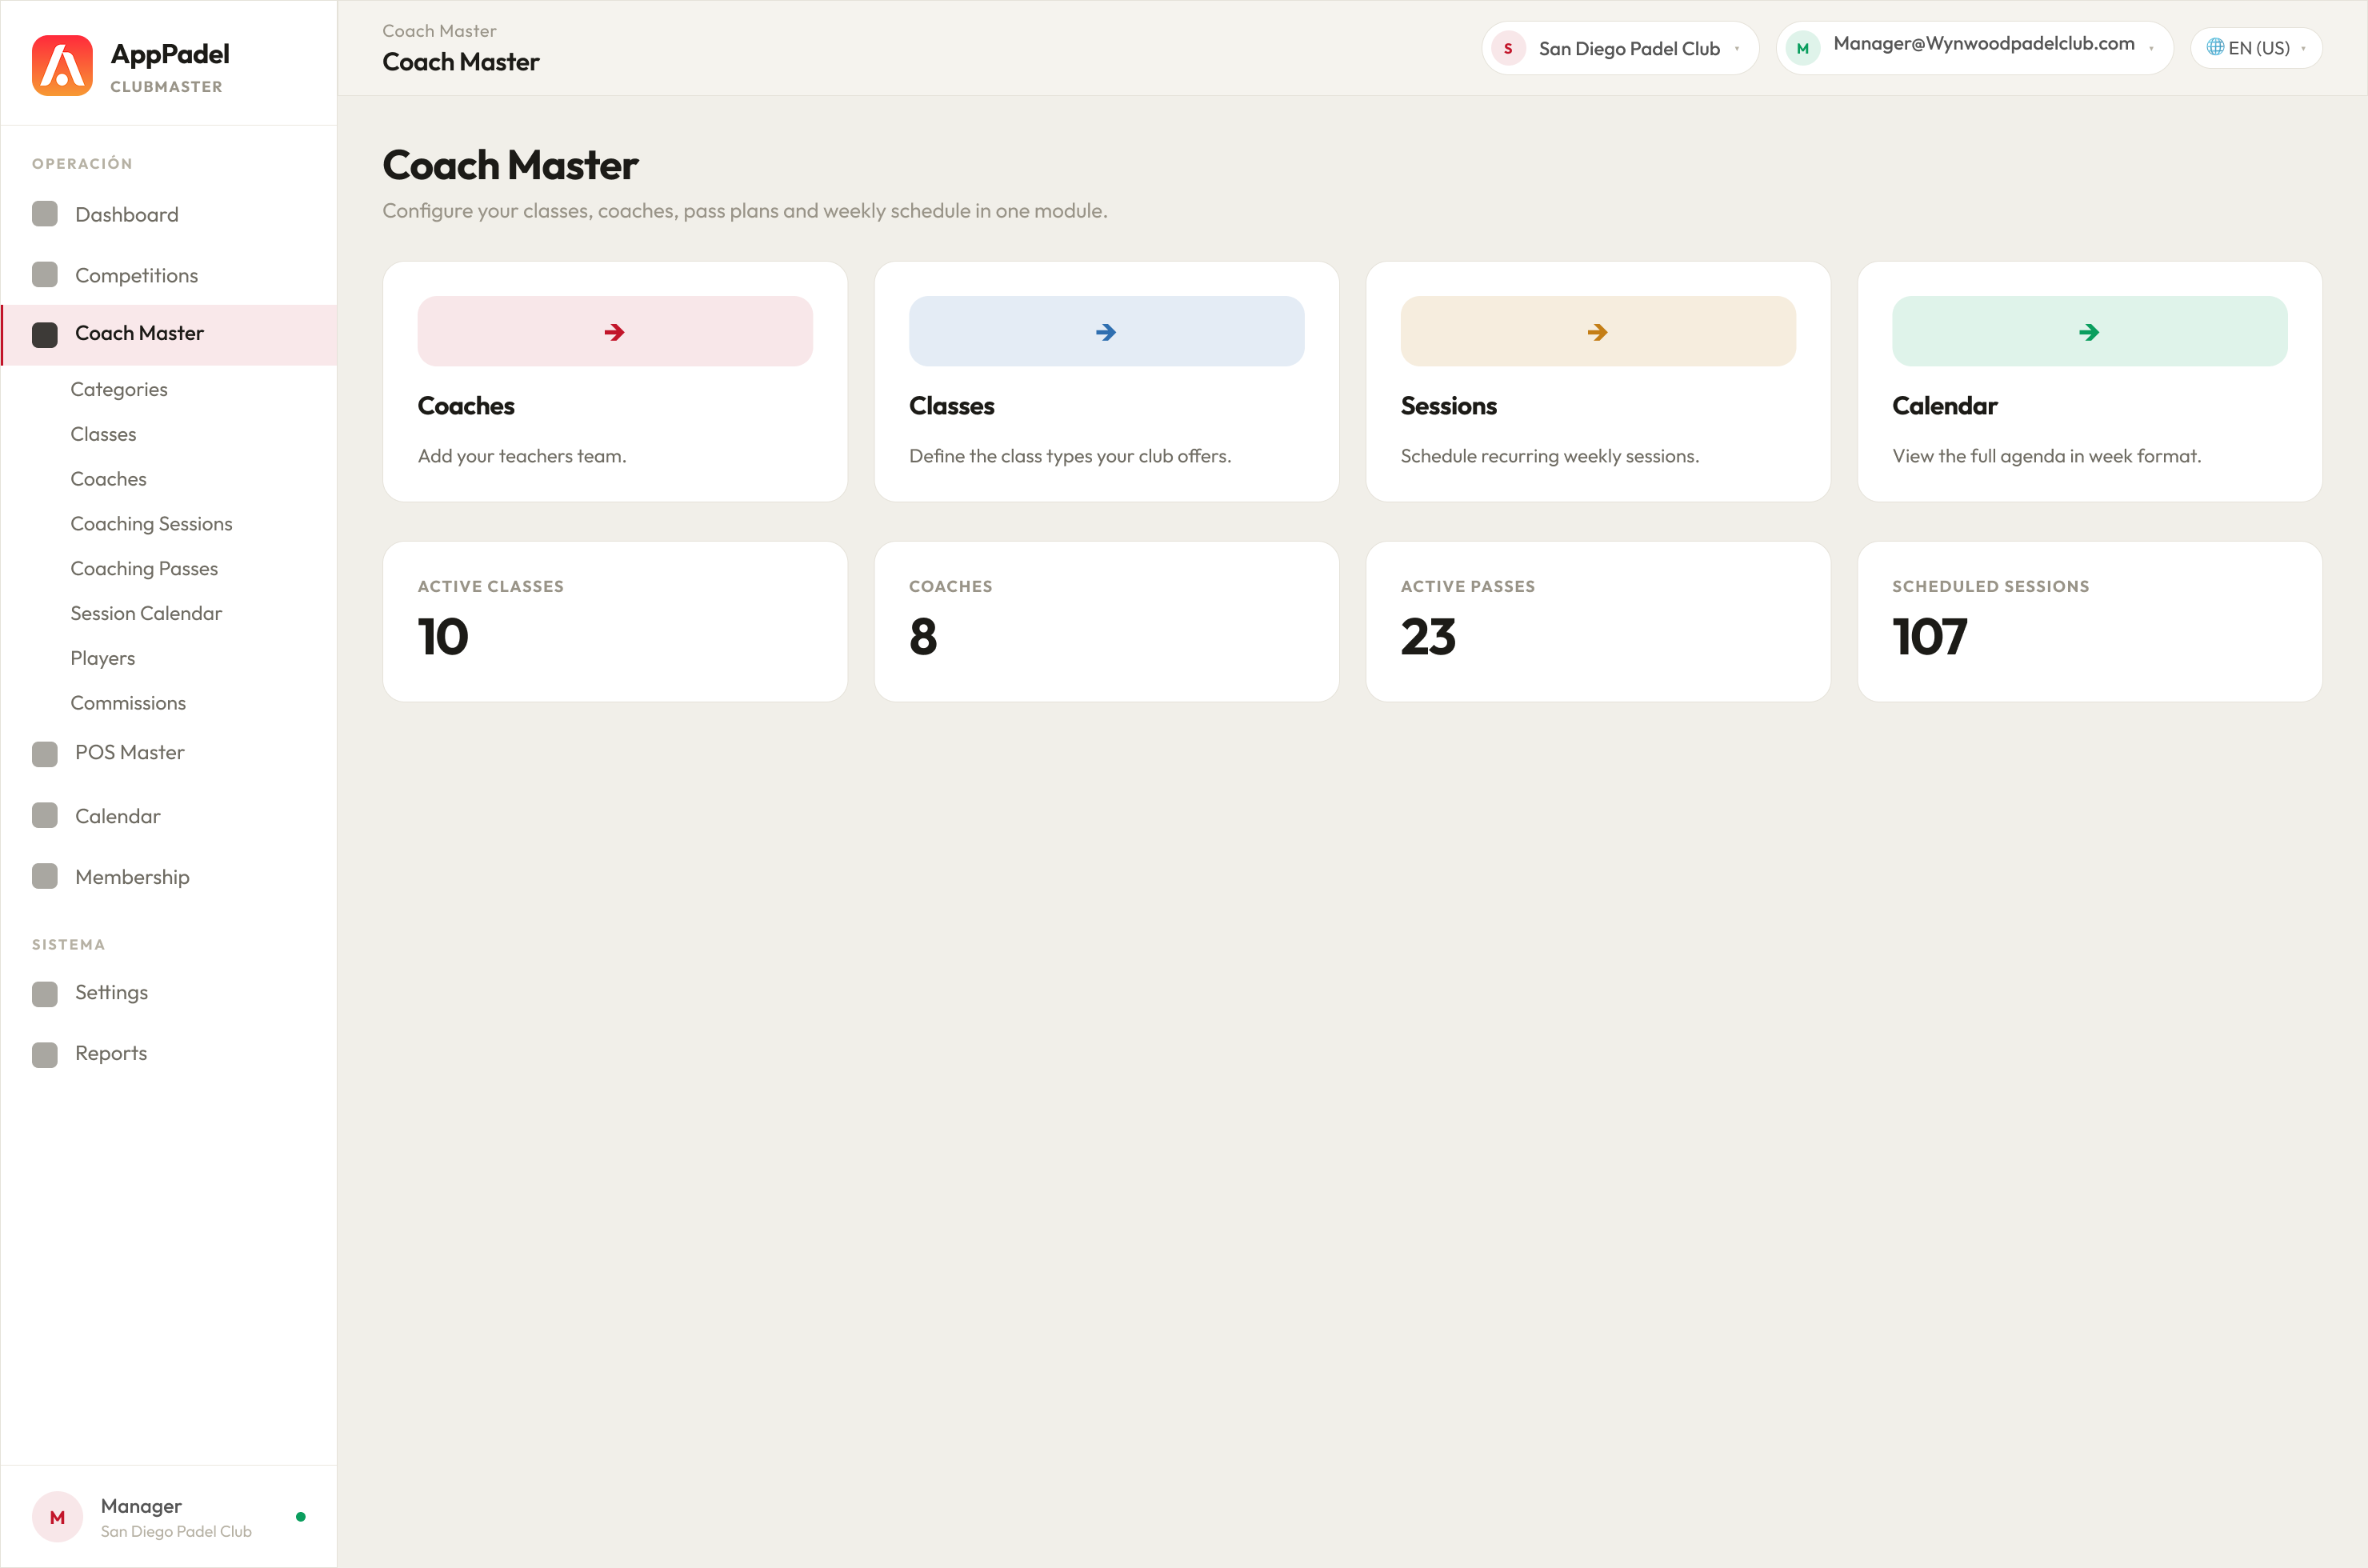Viewport: 2368px width, 1568px height.
Task: Open the Calendar card title
Action: 1945,406
